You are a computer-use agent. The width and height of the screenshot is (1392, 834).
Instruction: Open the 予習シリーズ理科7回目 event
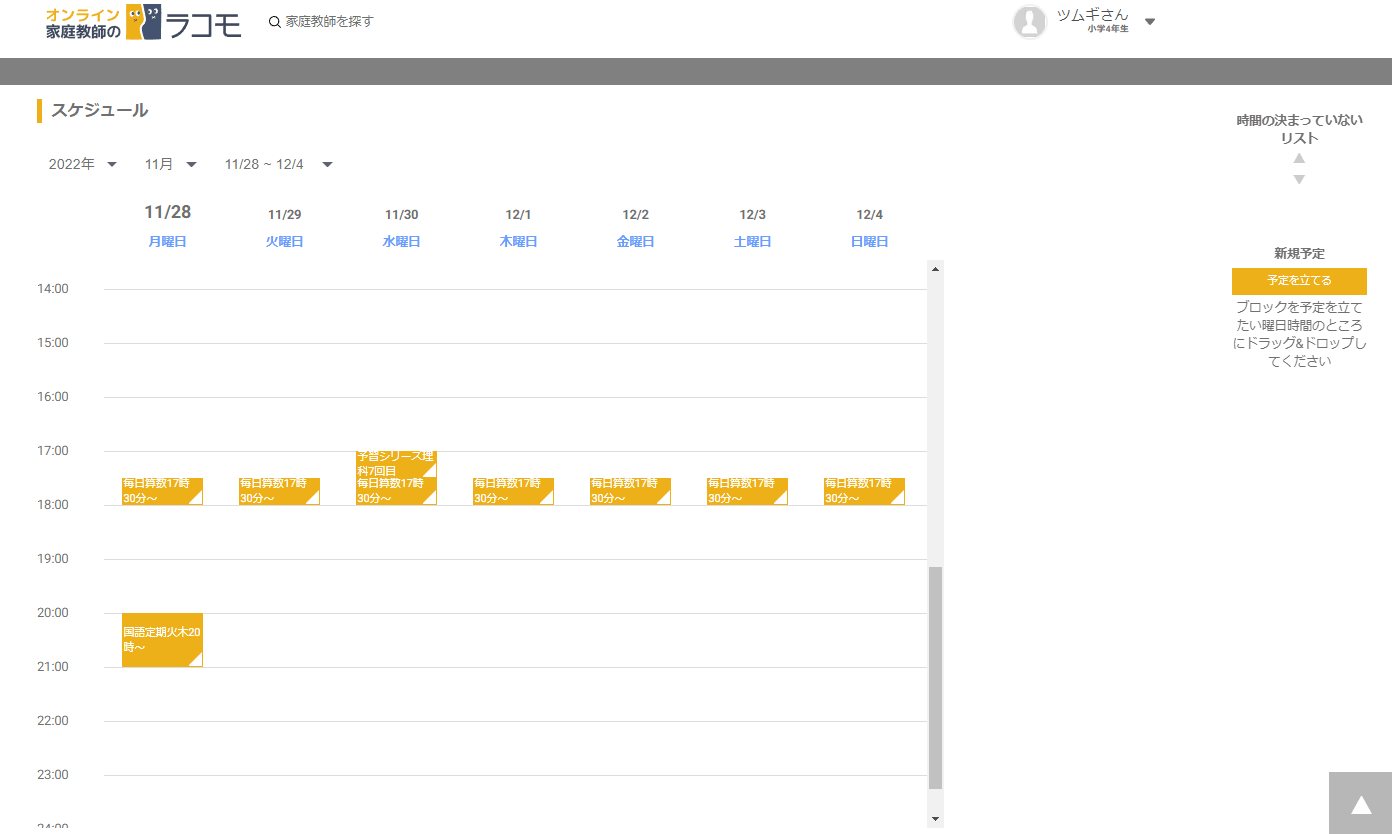(396, 464)
